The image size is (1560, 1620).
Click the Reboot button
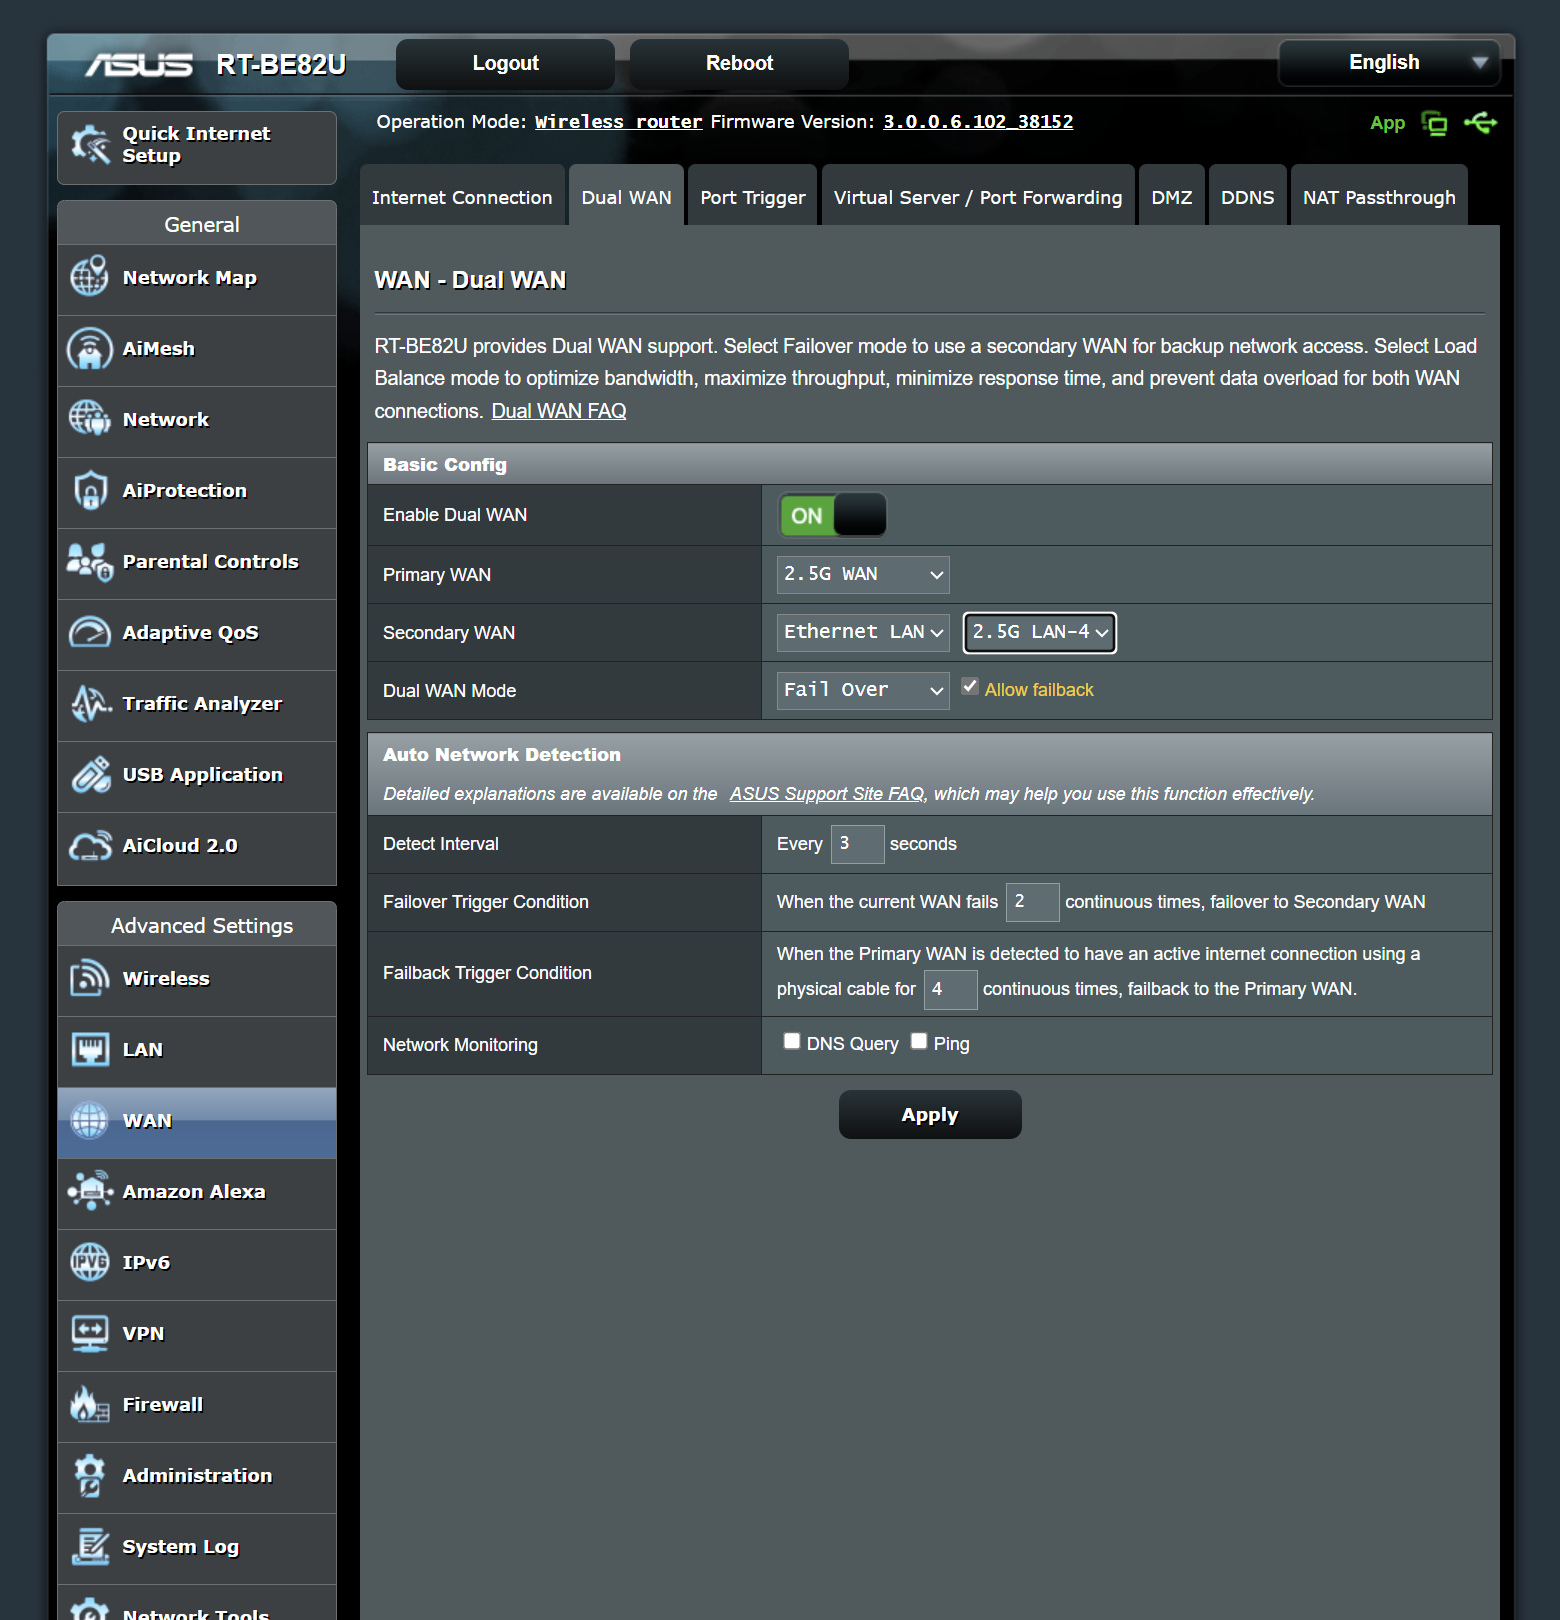tap(739, 64)
